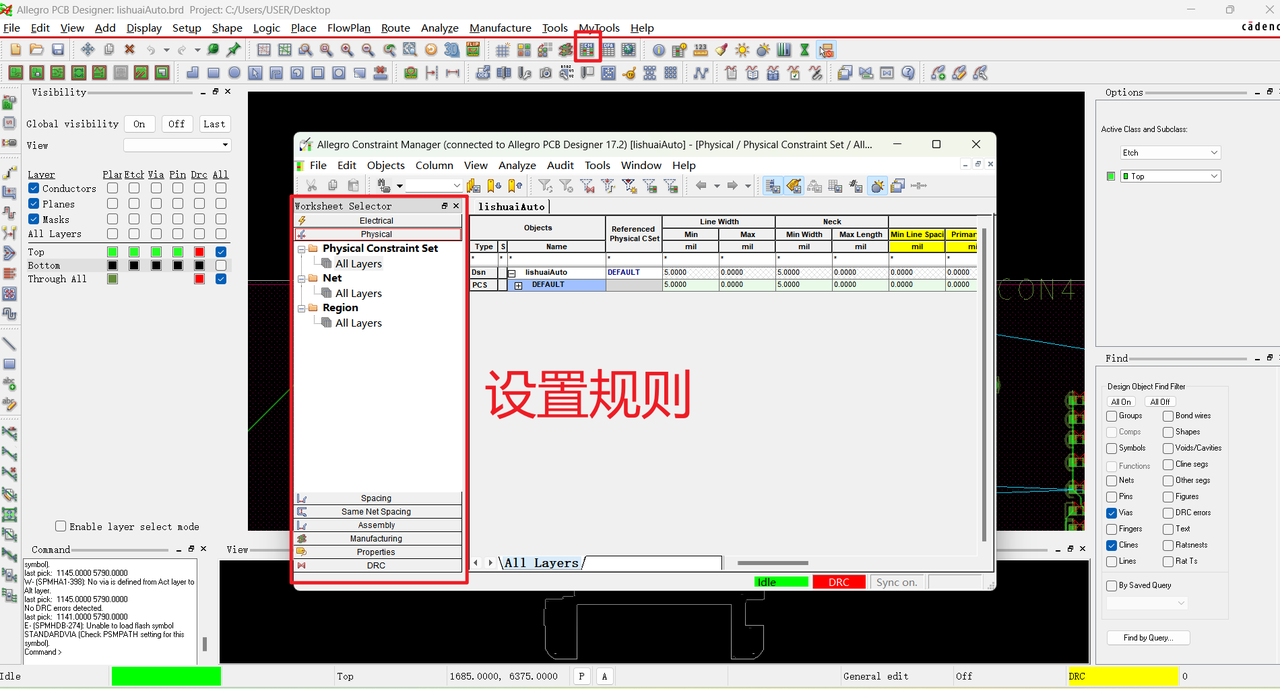The height and width of the screenshot is (689, 1280).
Task: Click the DEFAULT referenced physical CSet cell
Action: 633,272
